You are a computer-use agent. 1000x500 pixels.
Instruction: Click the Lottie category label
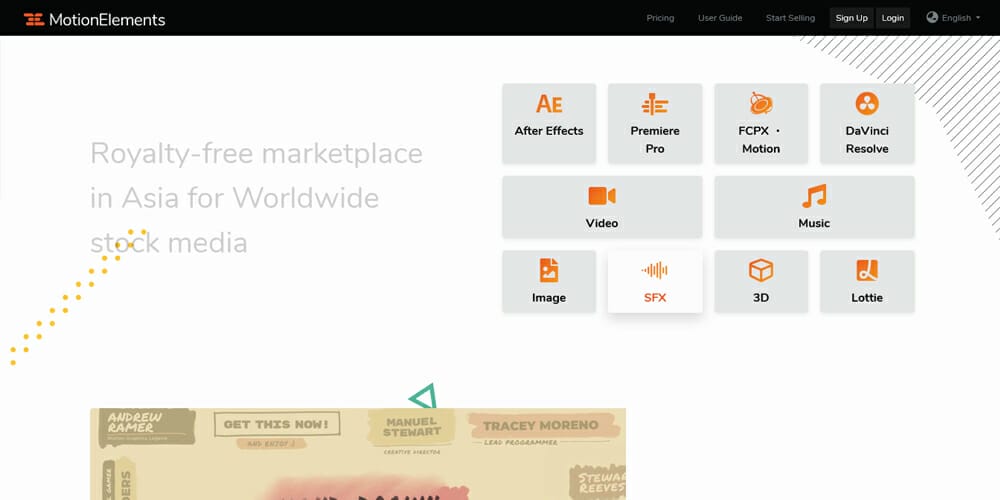click(x=867, y=298)
